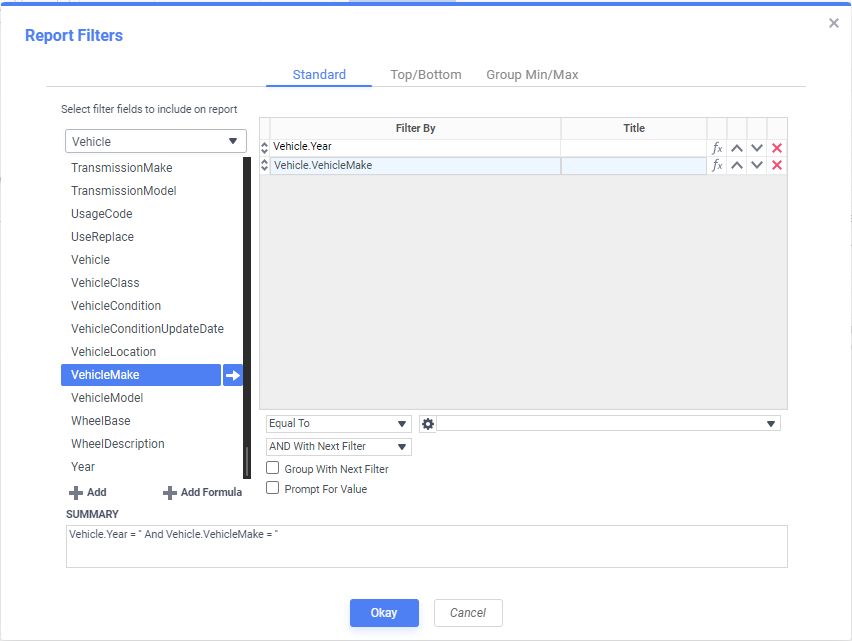Image resolution: width=852 pixels, height=641 pixels.
Task: Enable Prompt For Value checkbox
Action: point(273,488)
